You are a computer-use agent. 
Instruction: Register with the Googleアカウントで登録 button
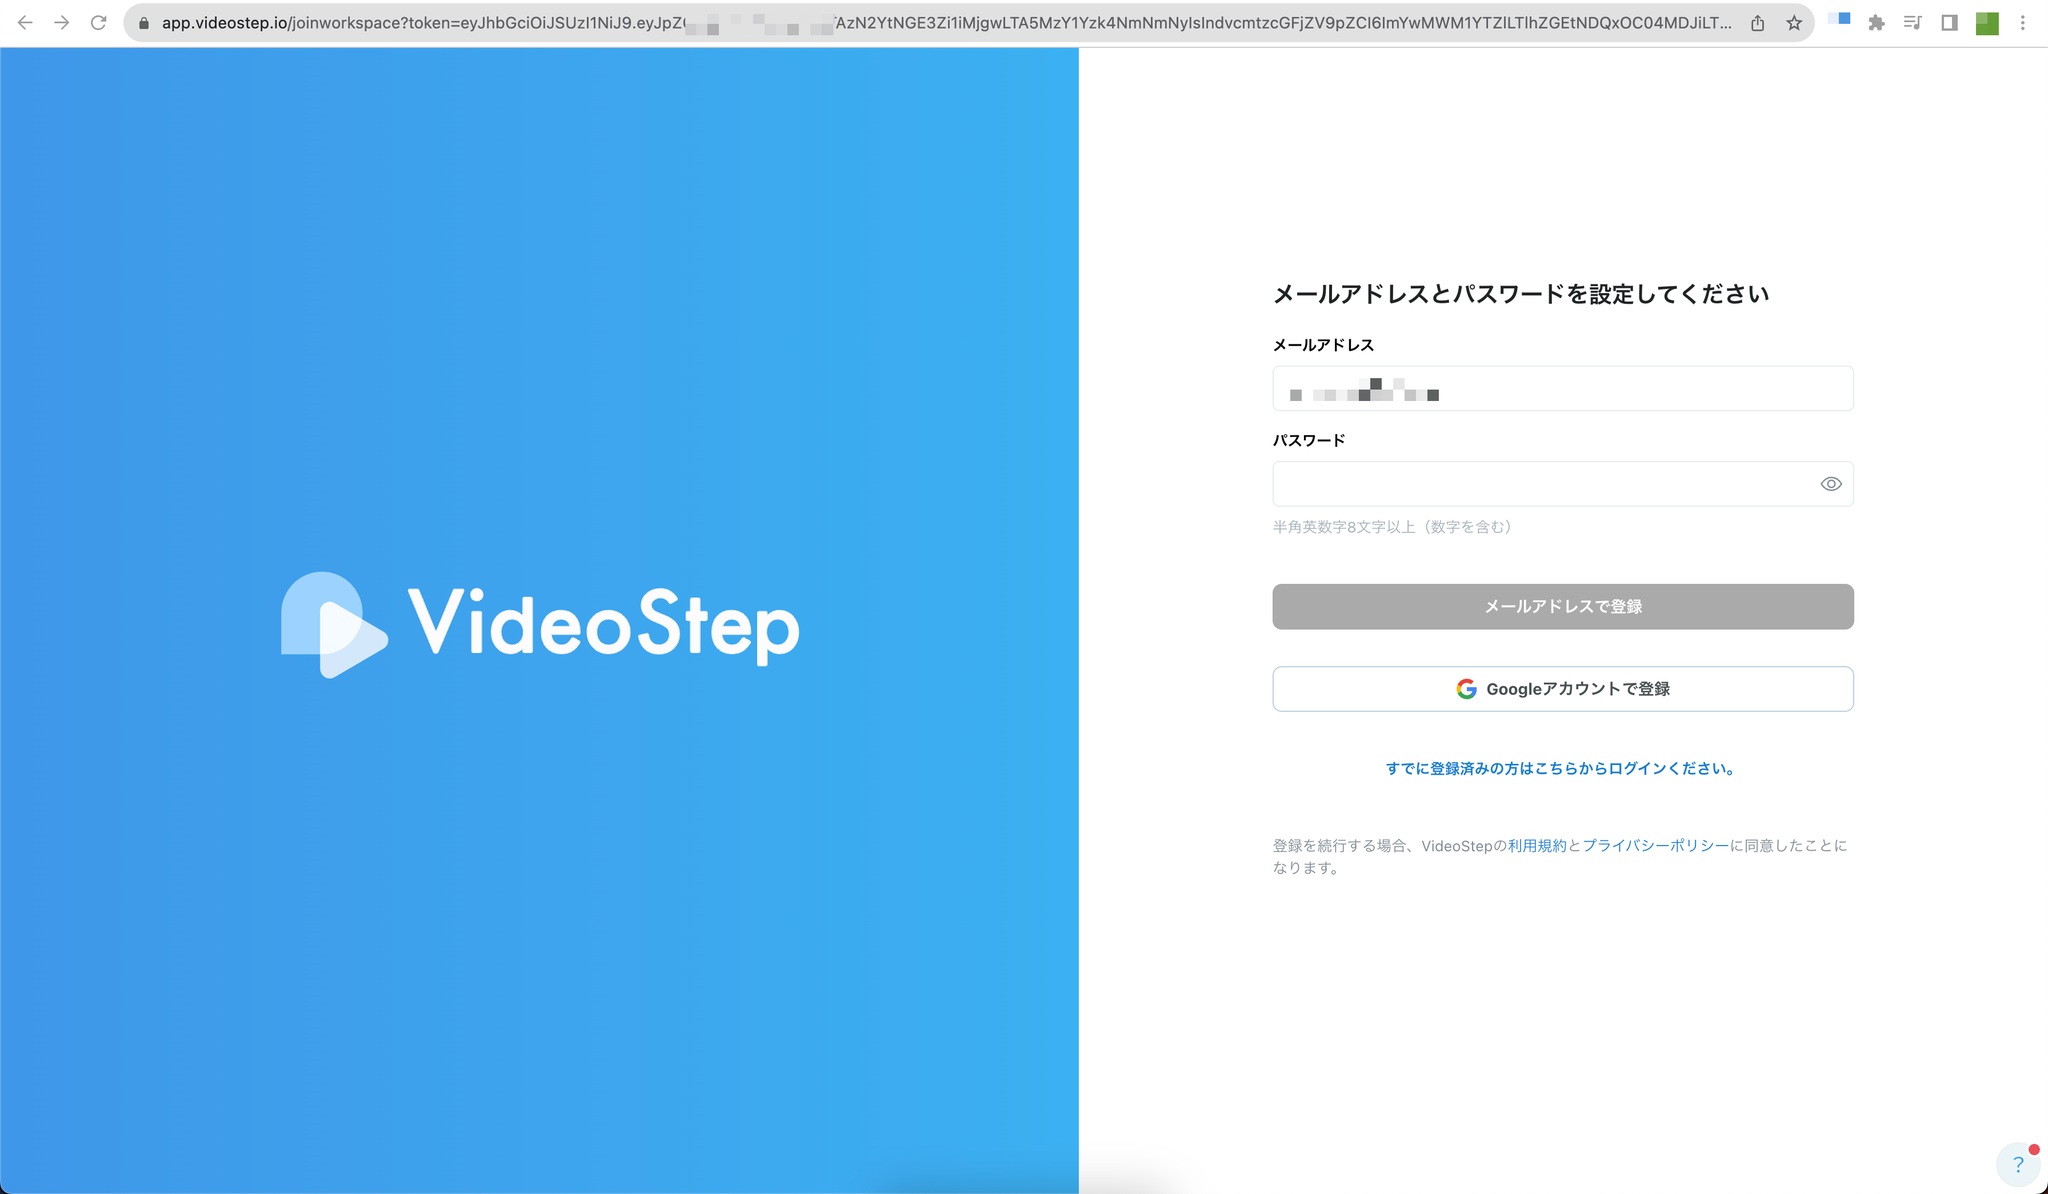(x=1562, y=689)
